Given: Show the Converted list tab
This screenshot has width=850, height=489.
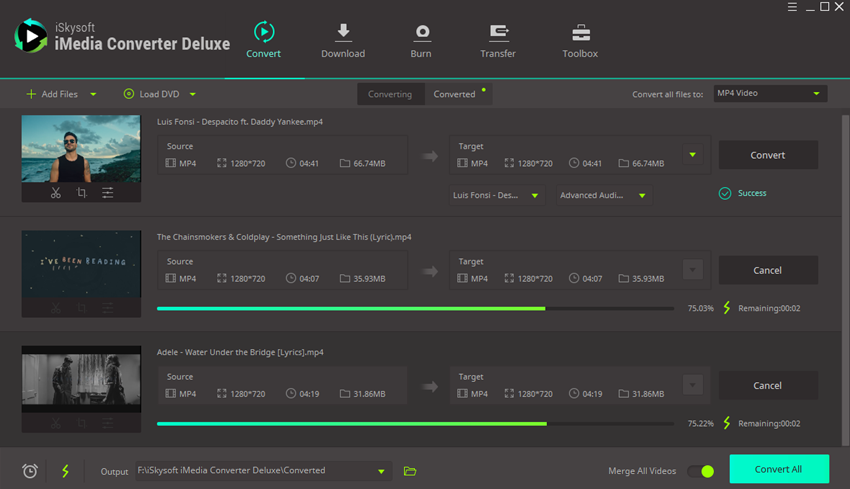Looking at the screenshot, I should 459,94.
